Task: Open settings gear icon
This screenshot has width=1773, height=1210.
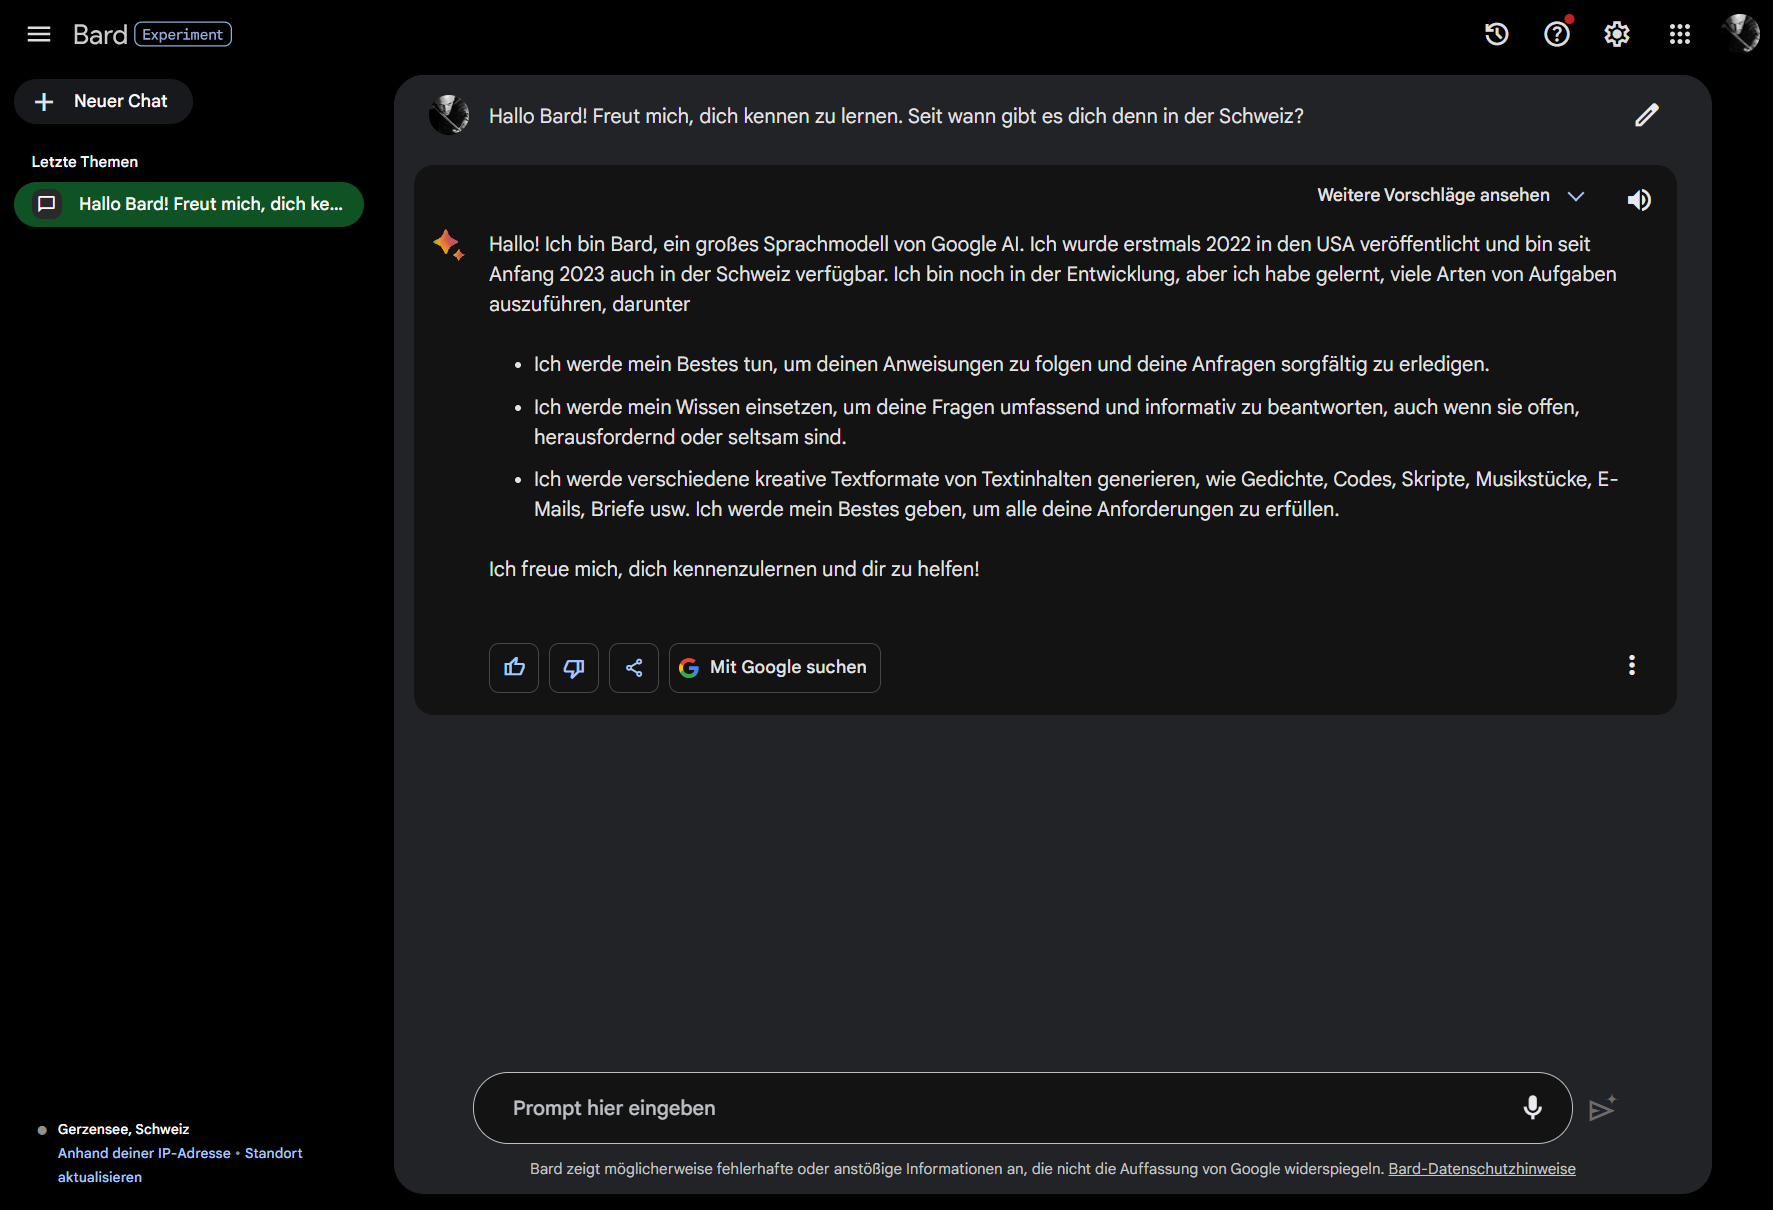Action: click(x=1617, y=34)
